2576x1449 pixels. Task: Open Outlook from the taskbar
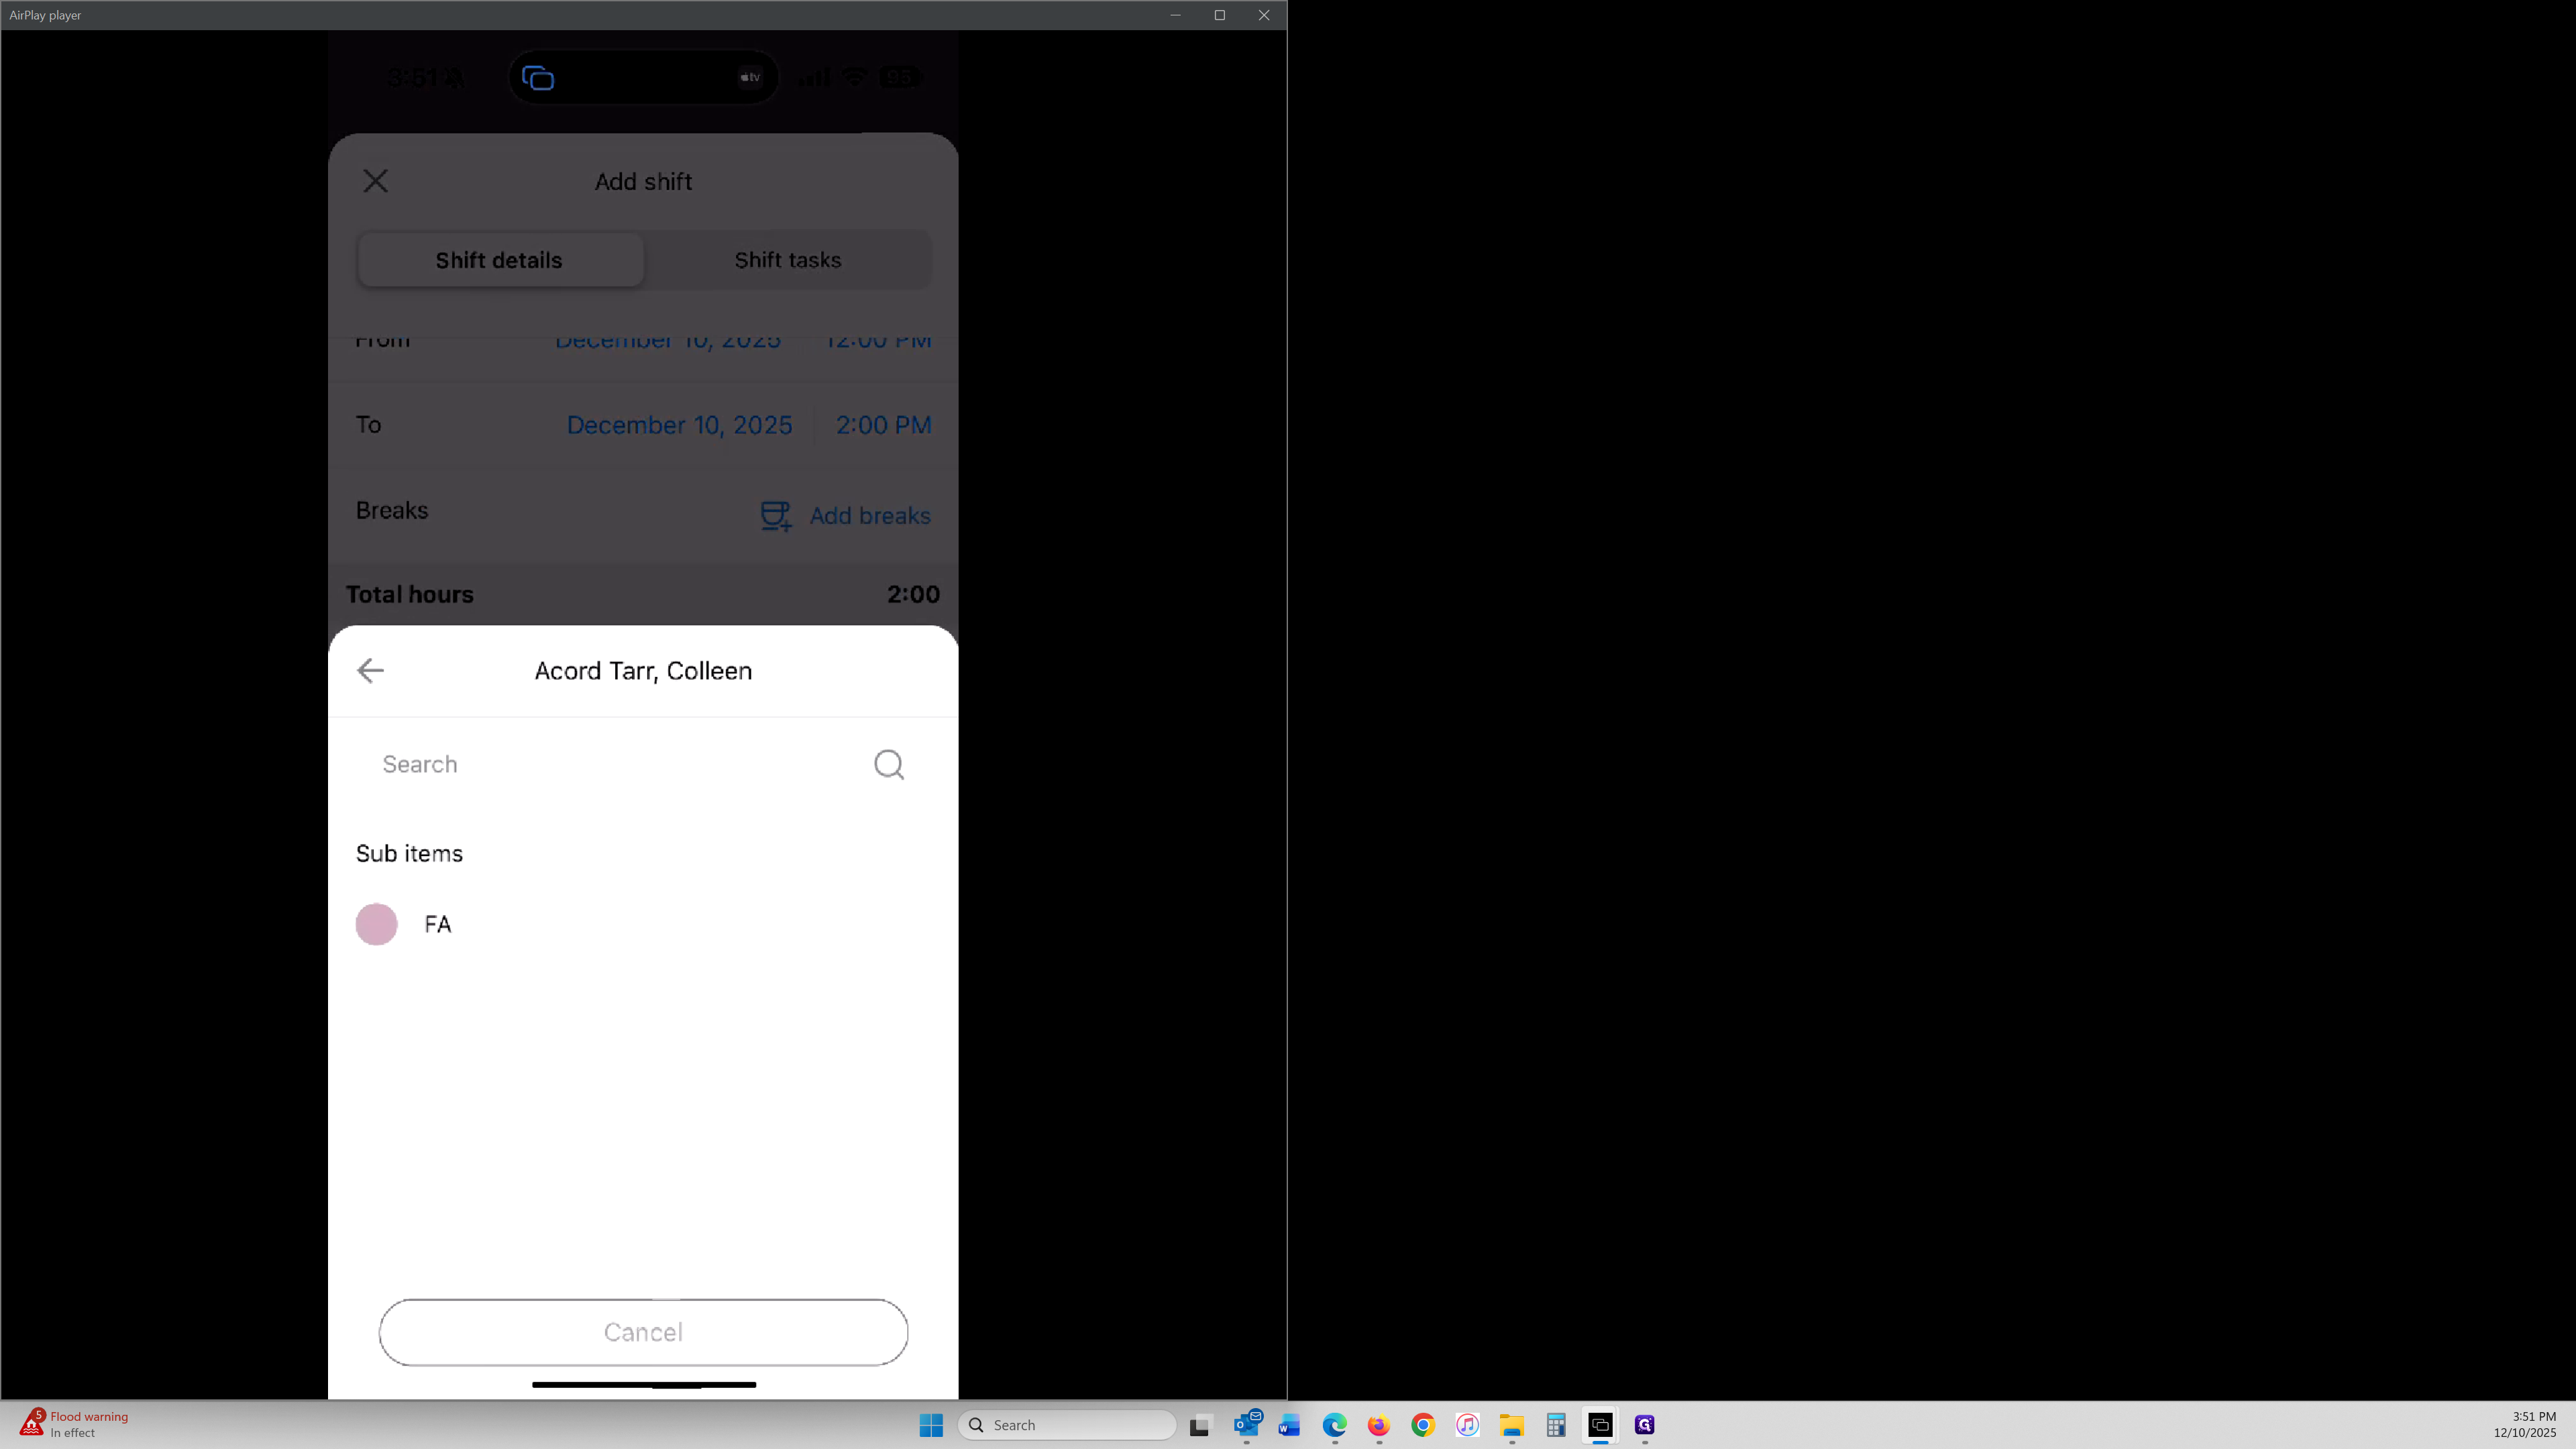pos(1246,1425)
